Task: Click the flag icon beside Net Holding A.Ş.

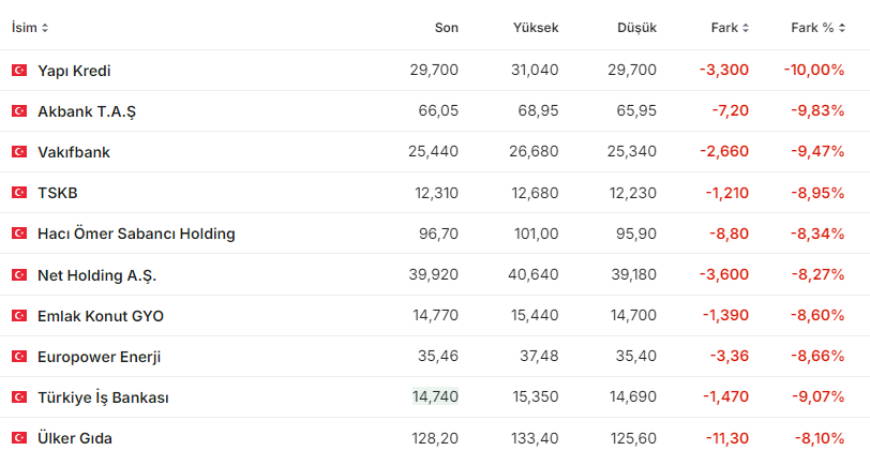Action: [19, 275]
